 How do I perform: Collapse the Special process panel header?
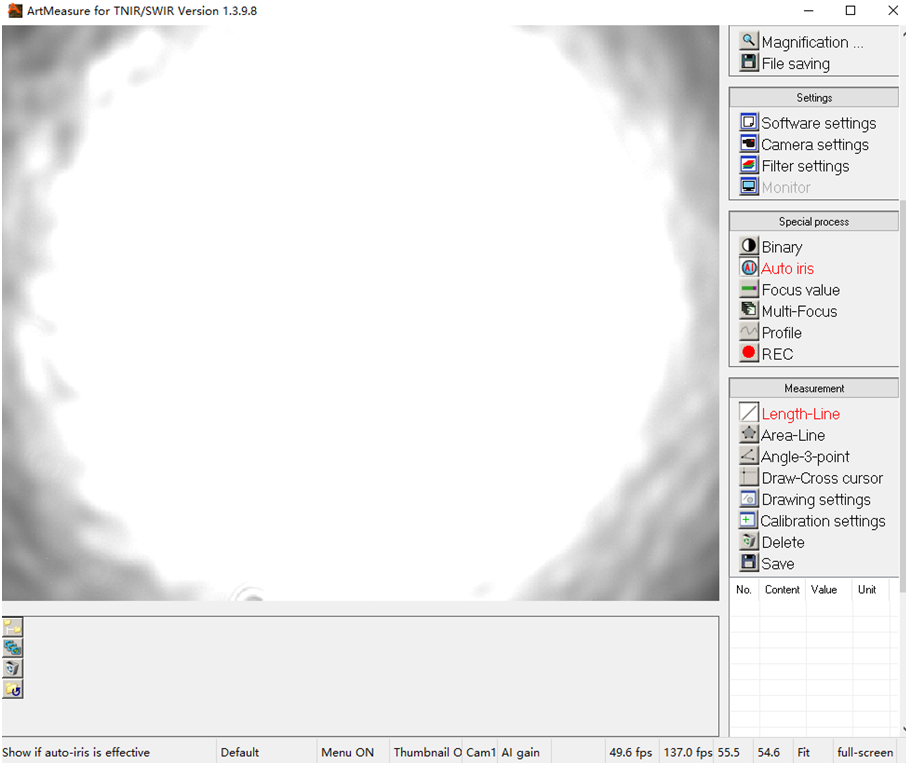(814, 222)
